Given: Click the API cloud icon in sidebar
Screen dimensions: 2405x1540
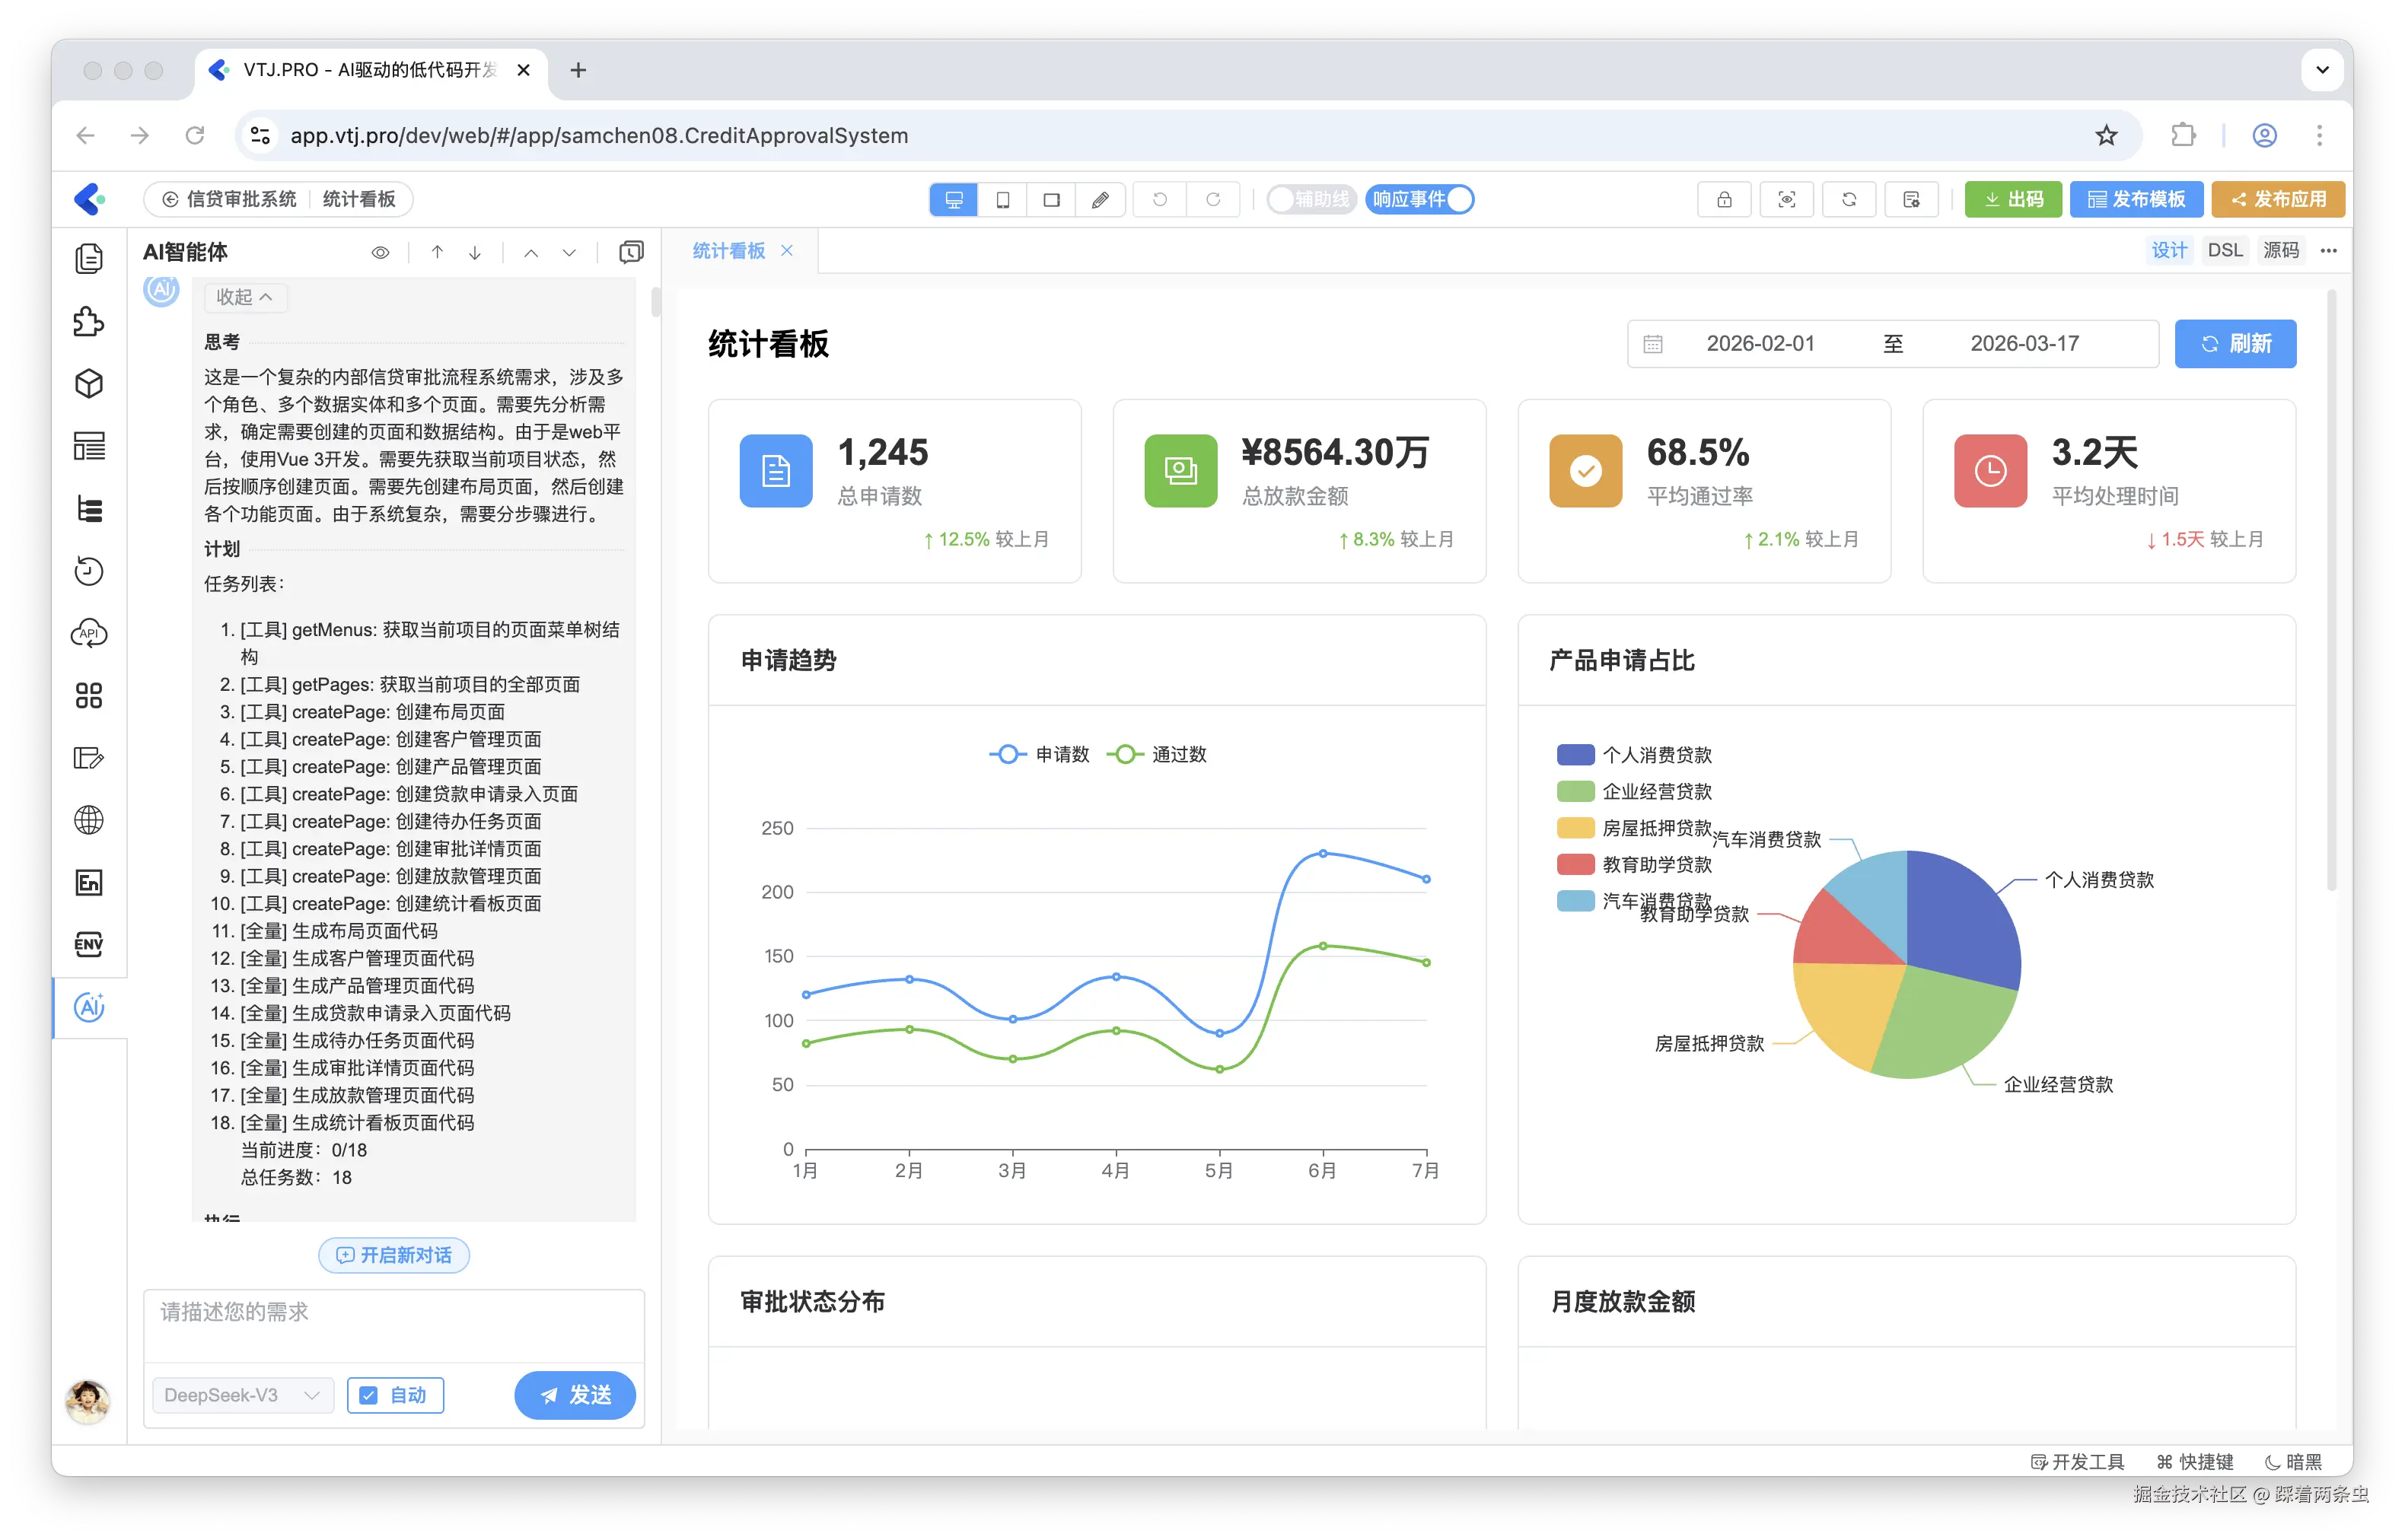Looking at the screenshot, I should coord(89,634).
